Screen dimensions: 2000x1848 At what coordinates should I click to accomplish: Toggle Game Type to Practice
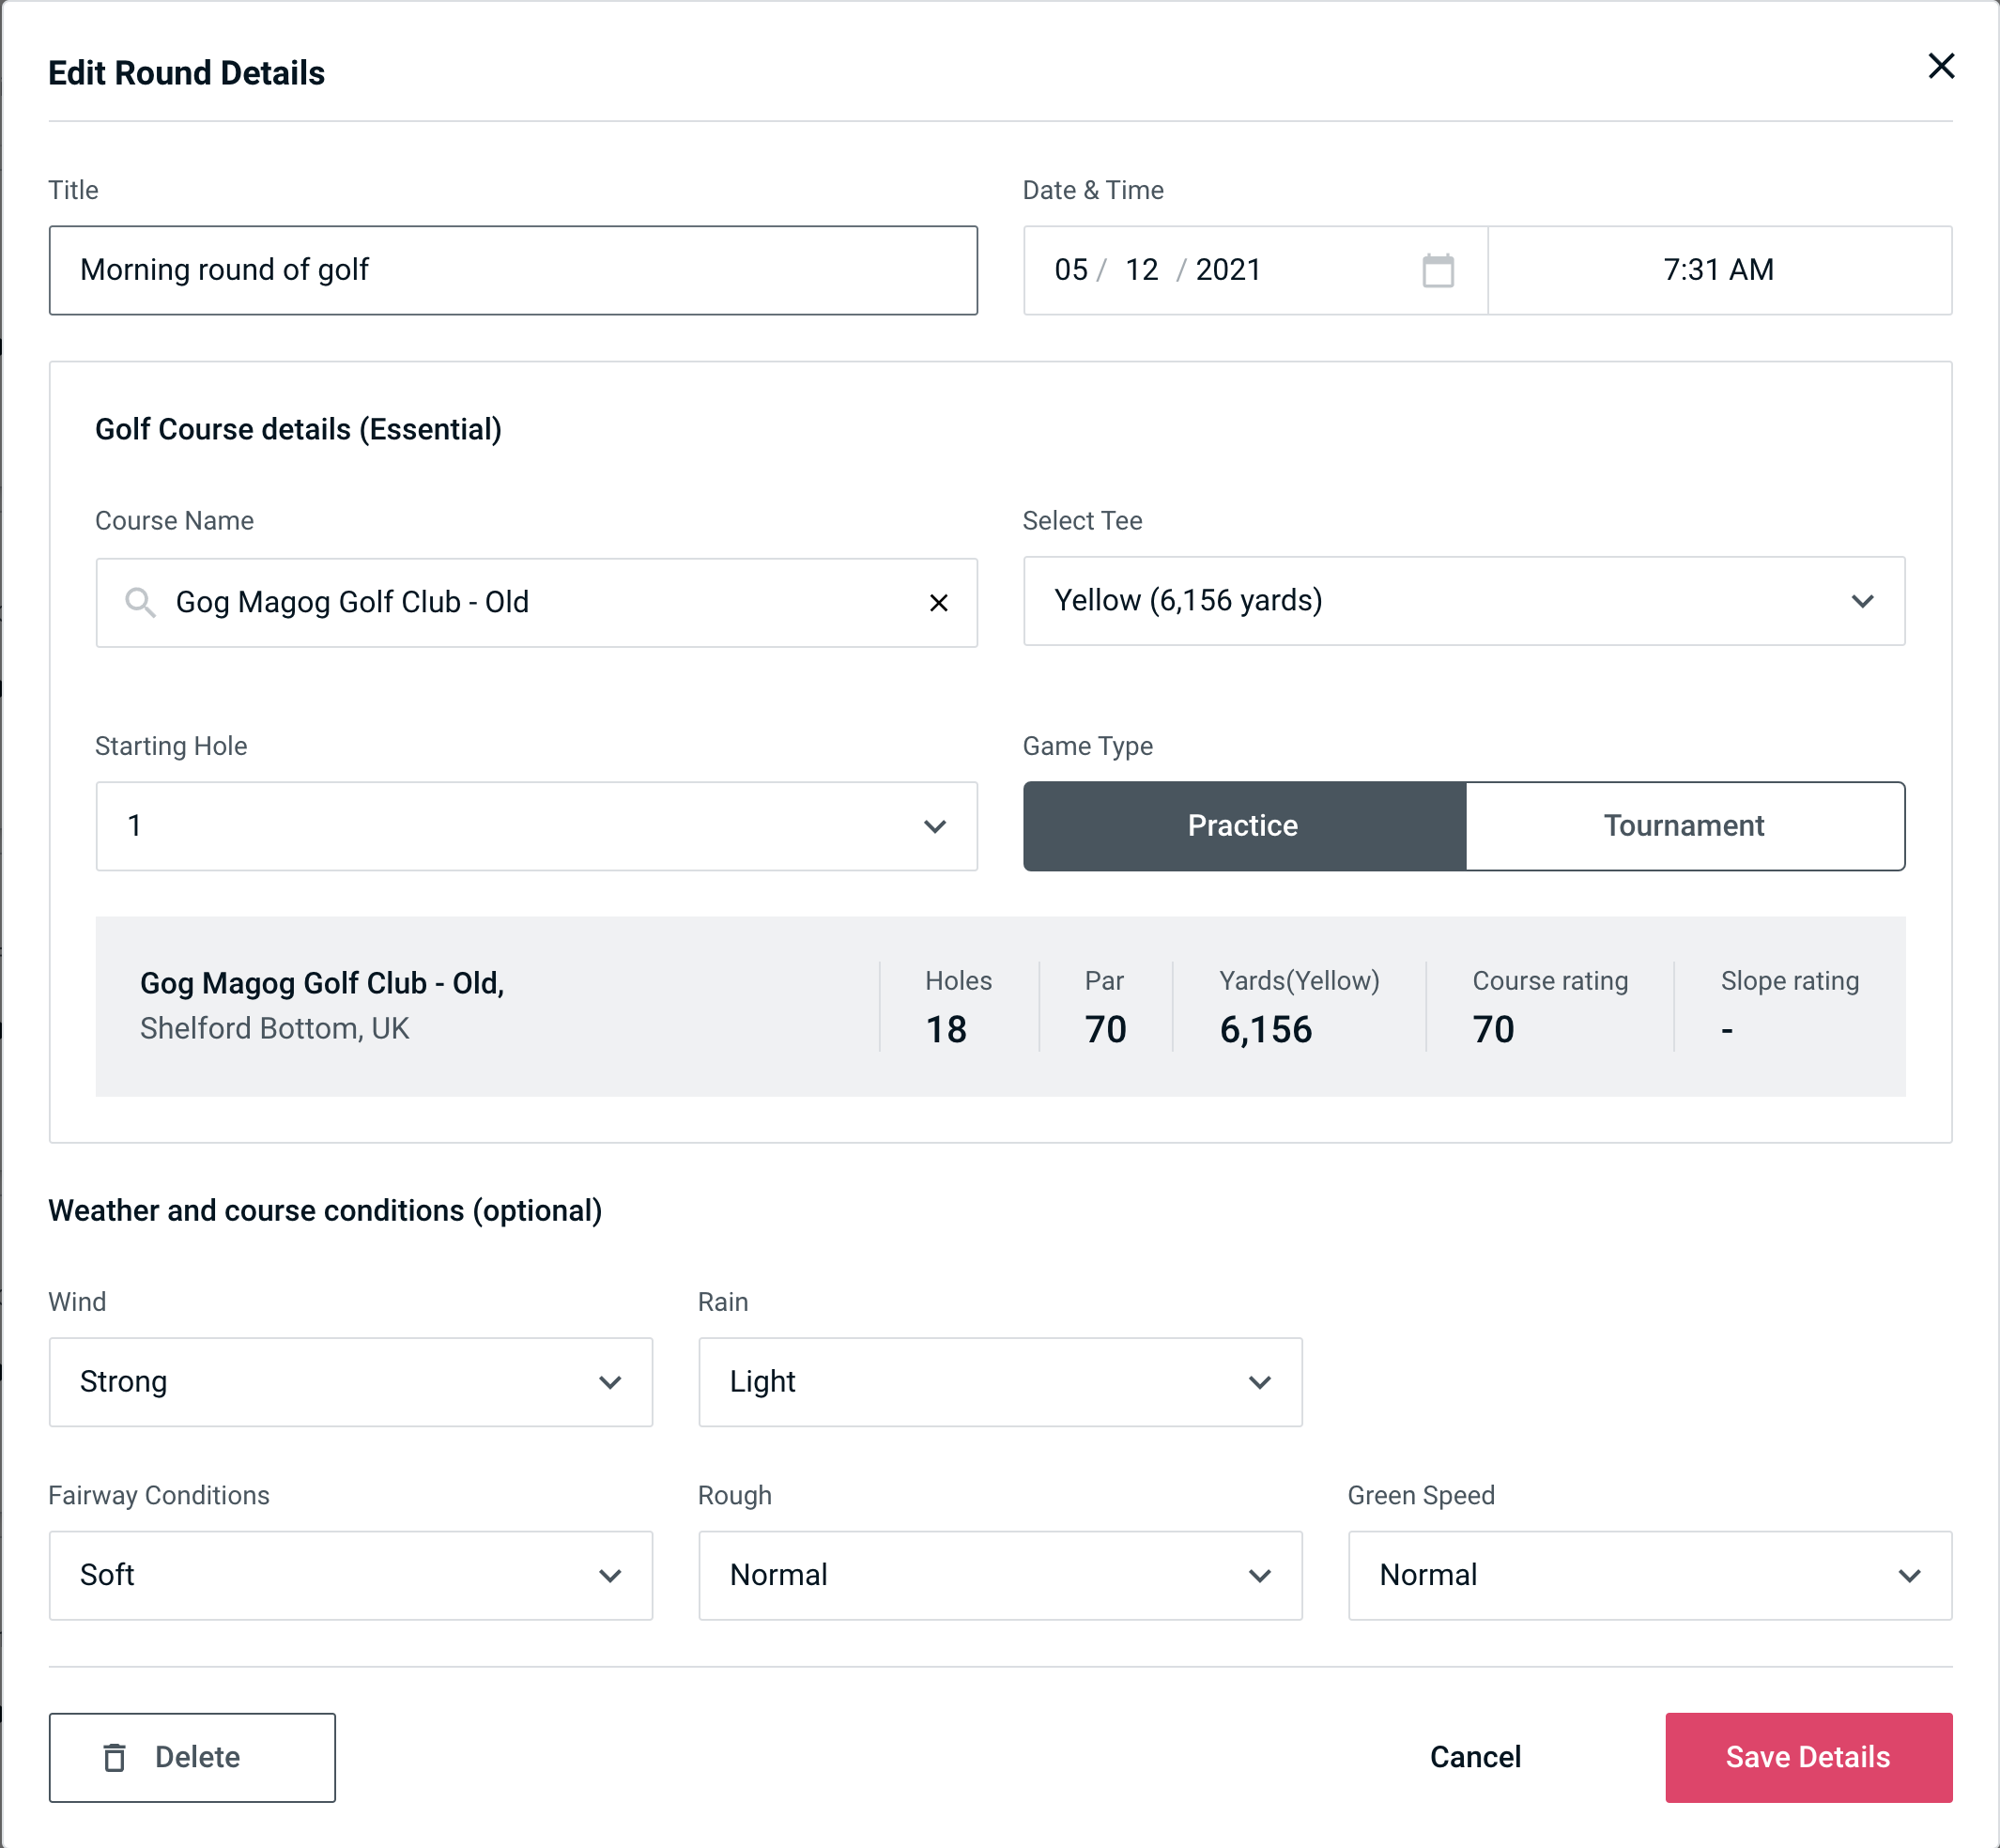(x=1242, y=825)
